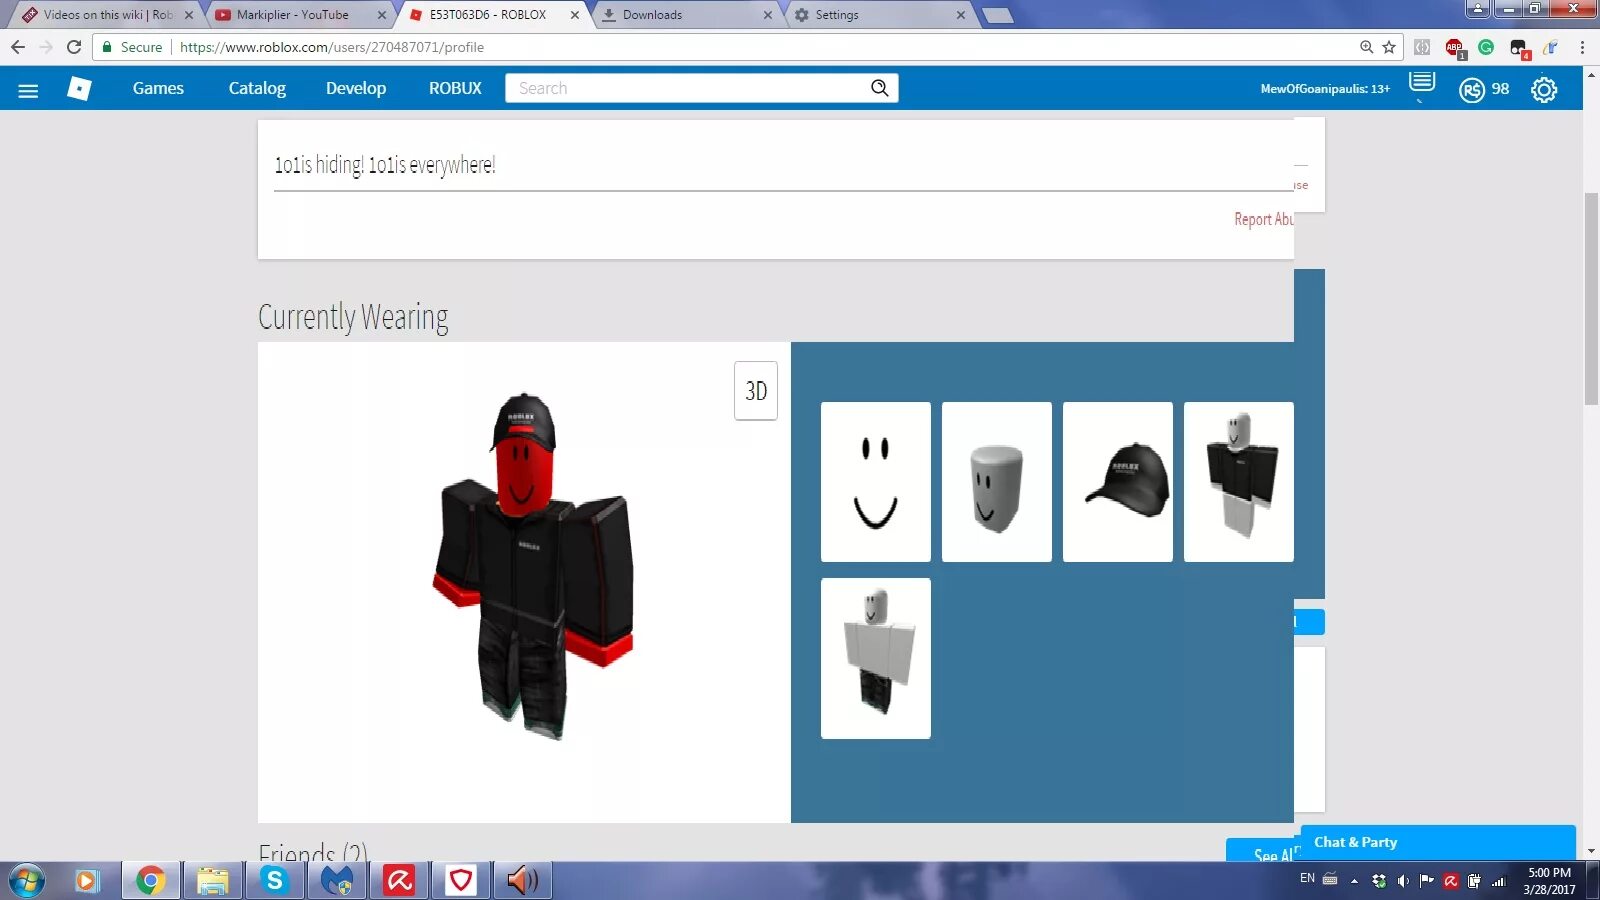Screen dimensions: 1600x900
Task: Open the black shirt item thumbnail
Action: point(1239,482)
